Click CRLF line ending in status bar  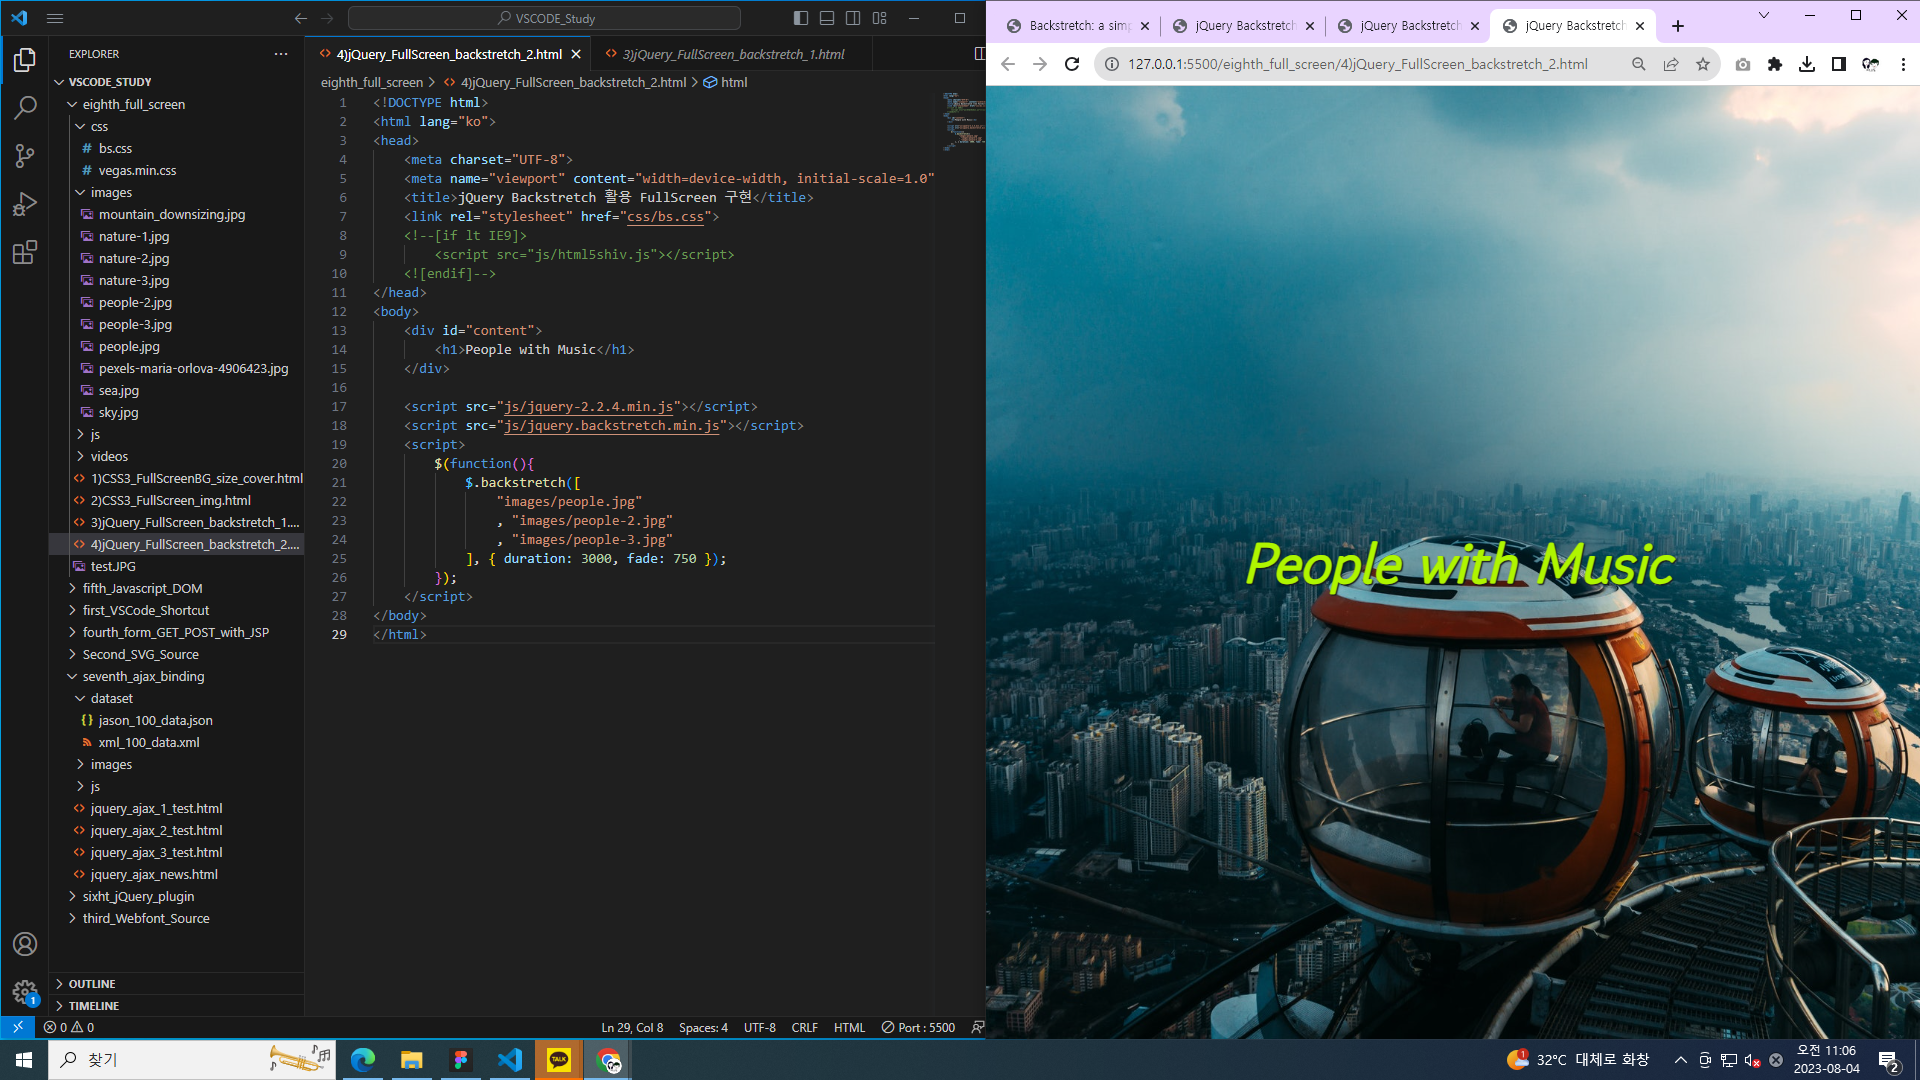point(804,1027)
